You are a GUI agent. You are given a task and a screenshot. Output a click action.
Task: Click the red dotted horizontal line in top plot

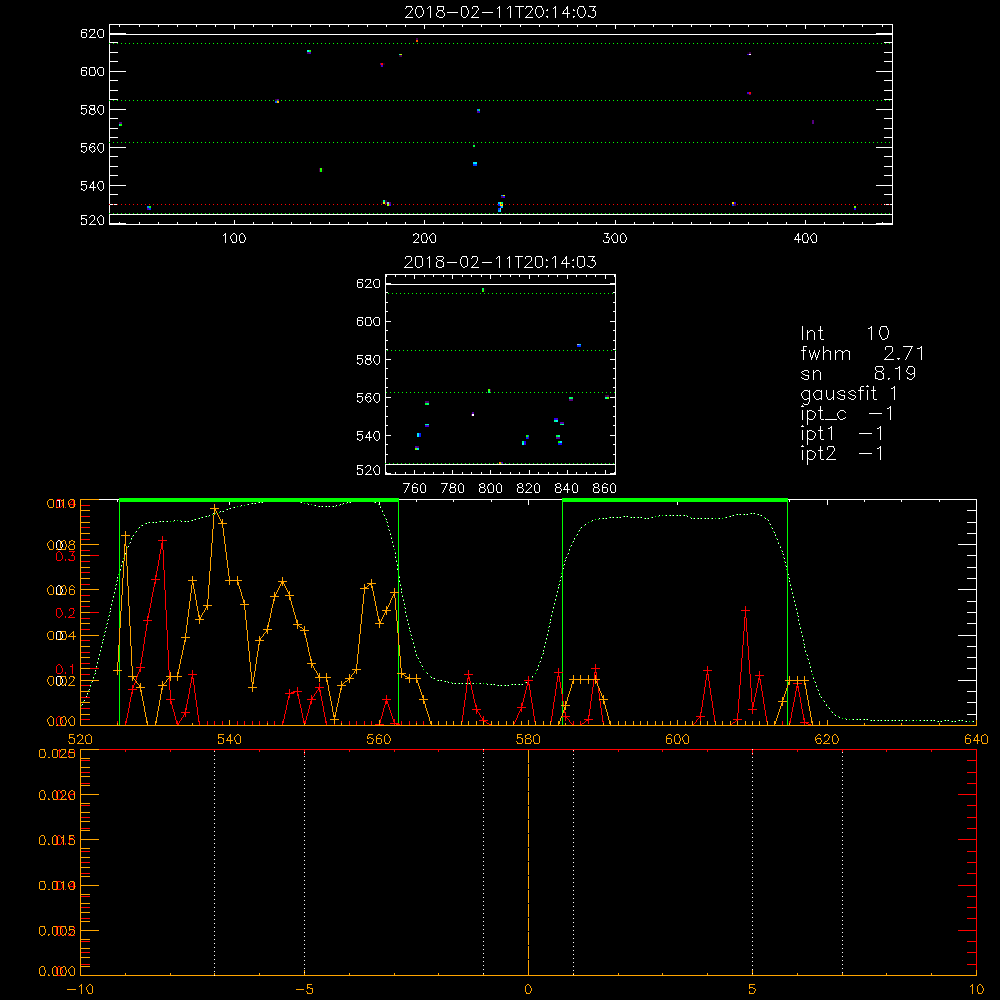coord(501,205)
